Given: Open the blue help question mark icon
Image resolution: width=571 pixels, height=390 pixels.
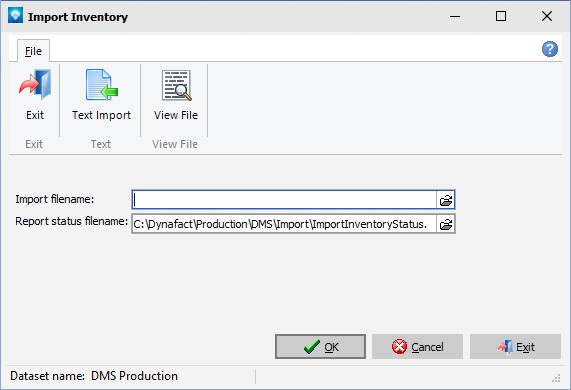Looking at the screenshot, I should (x=550, y=49).
